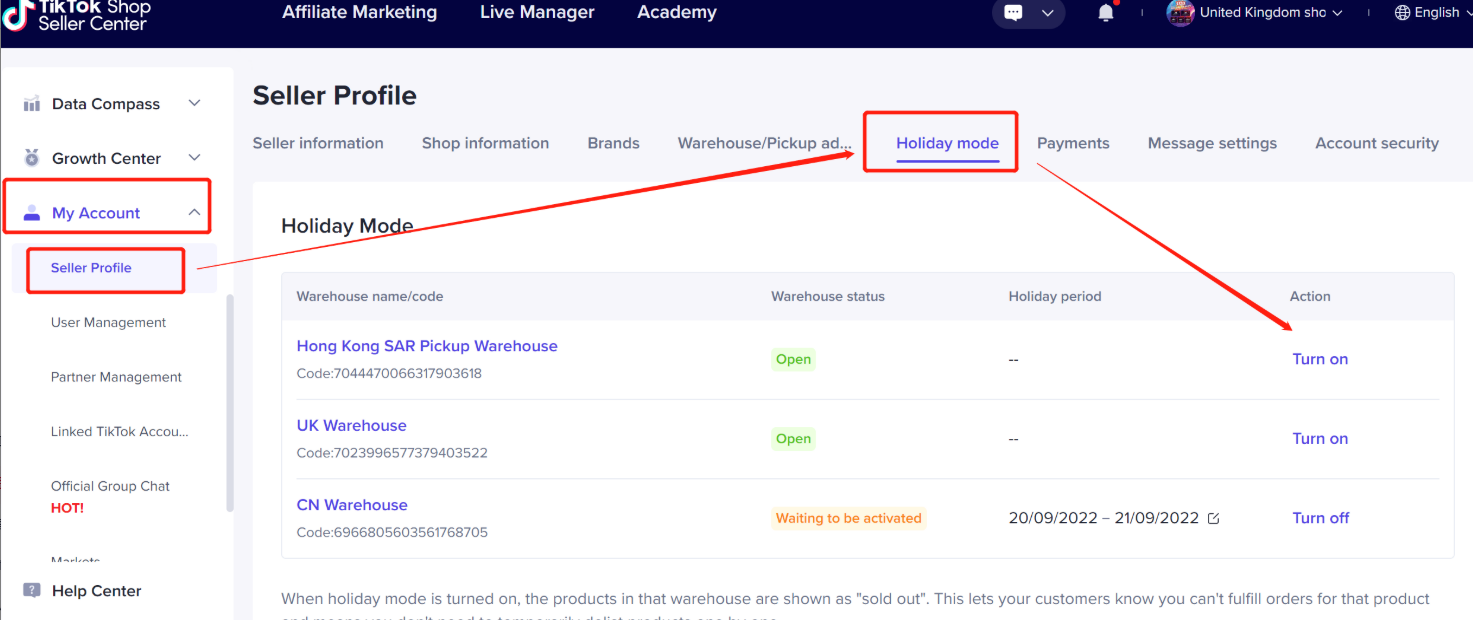Open the chat message icon

[x=1014, y=13]
